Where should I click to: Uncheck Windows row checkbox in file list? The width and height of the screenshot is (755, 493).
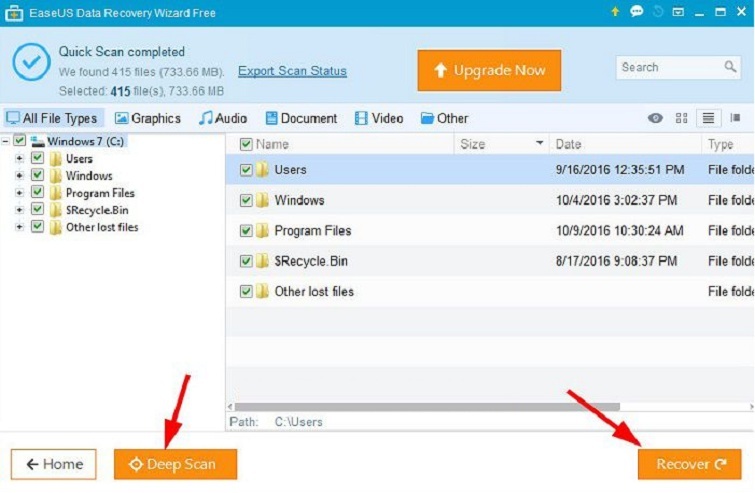click(x=246, y=200)
